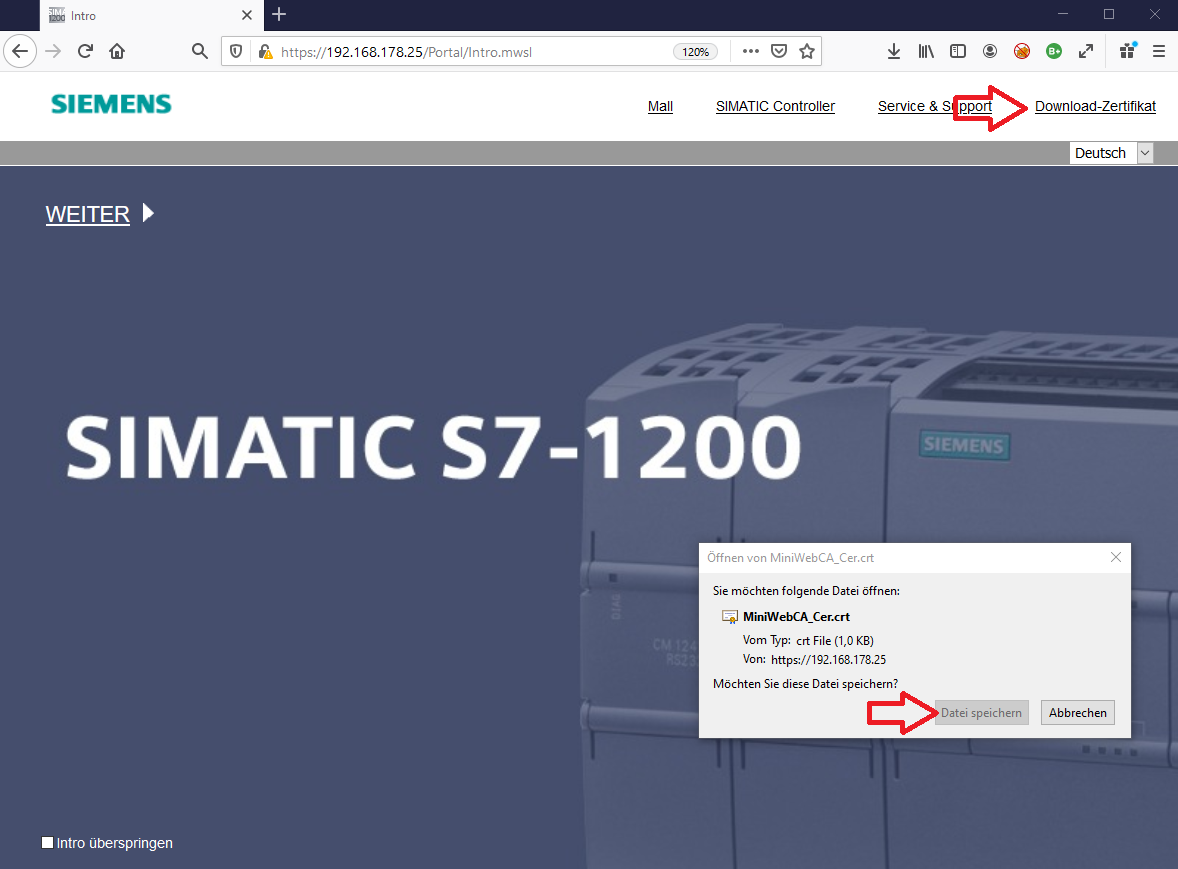1178x869 pixels.
Task: Click the dialog source text https://192.168.178.25
Action: coord(828,659)
